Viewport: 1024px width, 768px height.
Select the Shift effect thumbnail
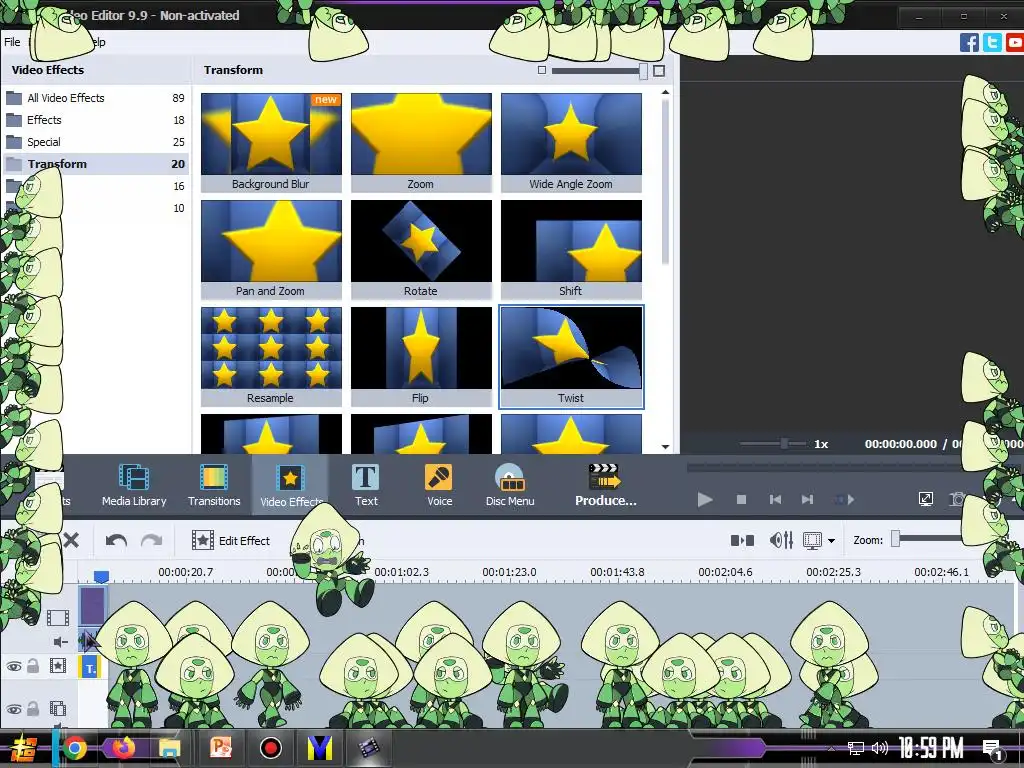571,249
